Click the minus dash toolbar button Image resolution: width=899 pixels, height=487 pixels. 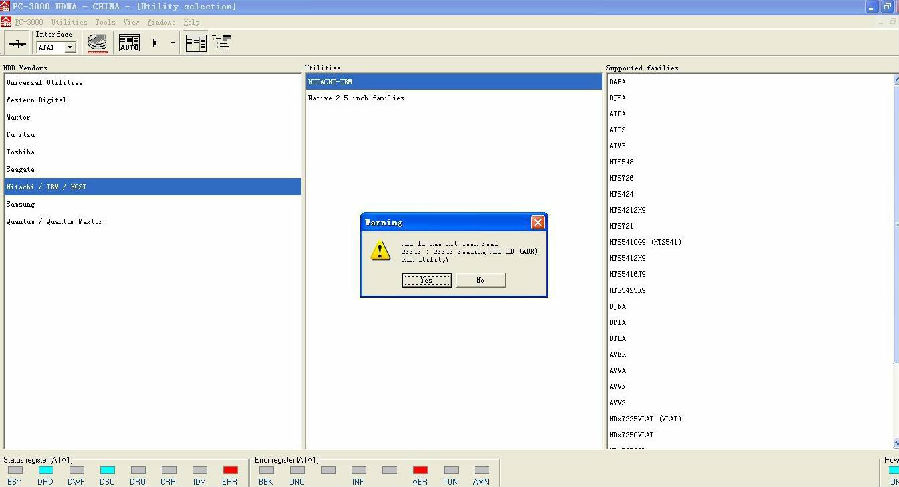(173, 43)
